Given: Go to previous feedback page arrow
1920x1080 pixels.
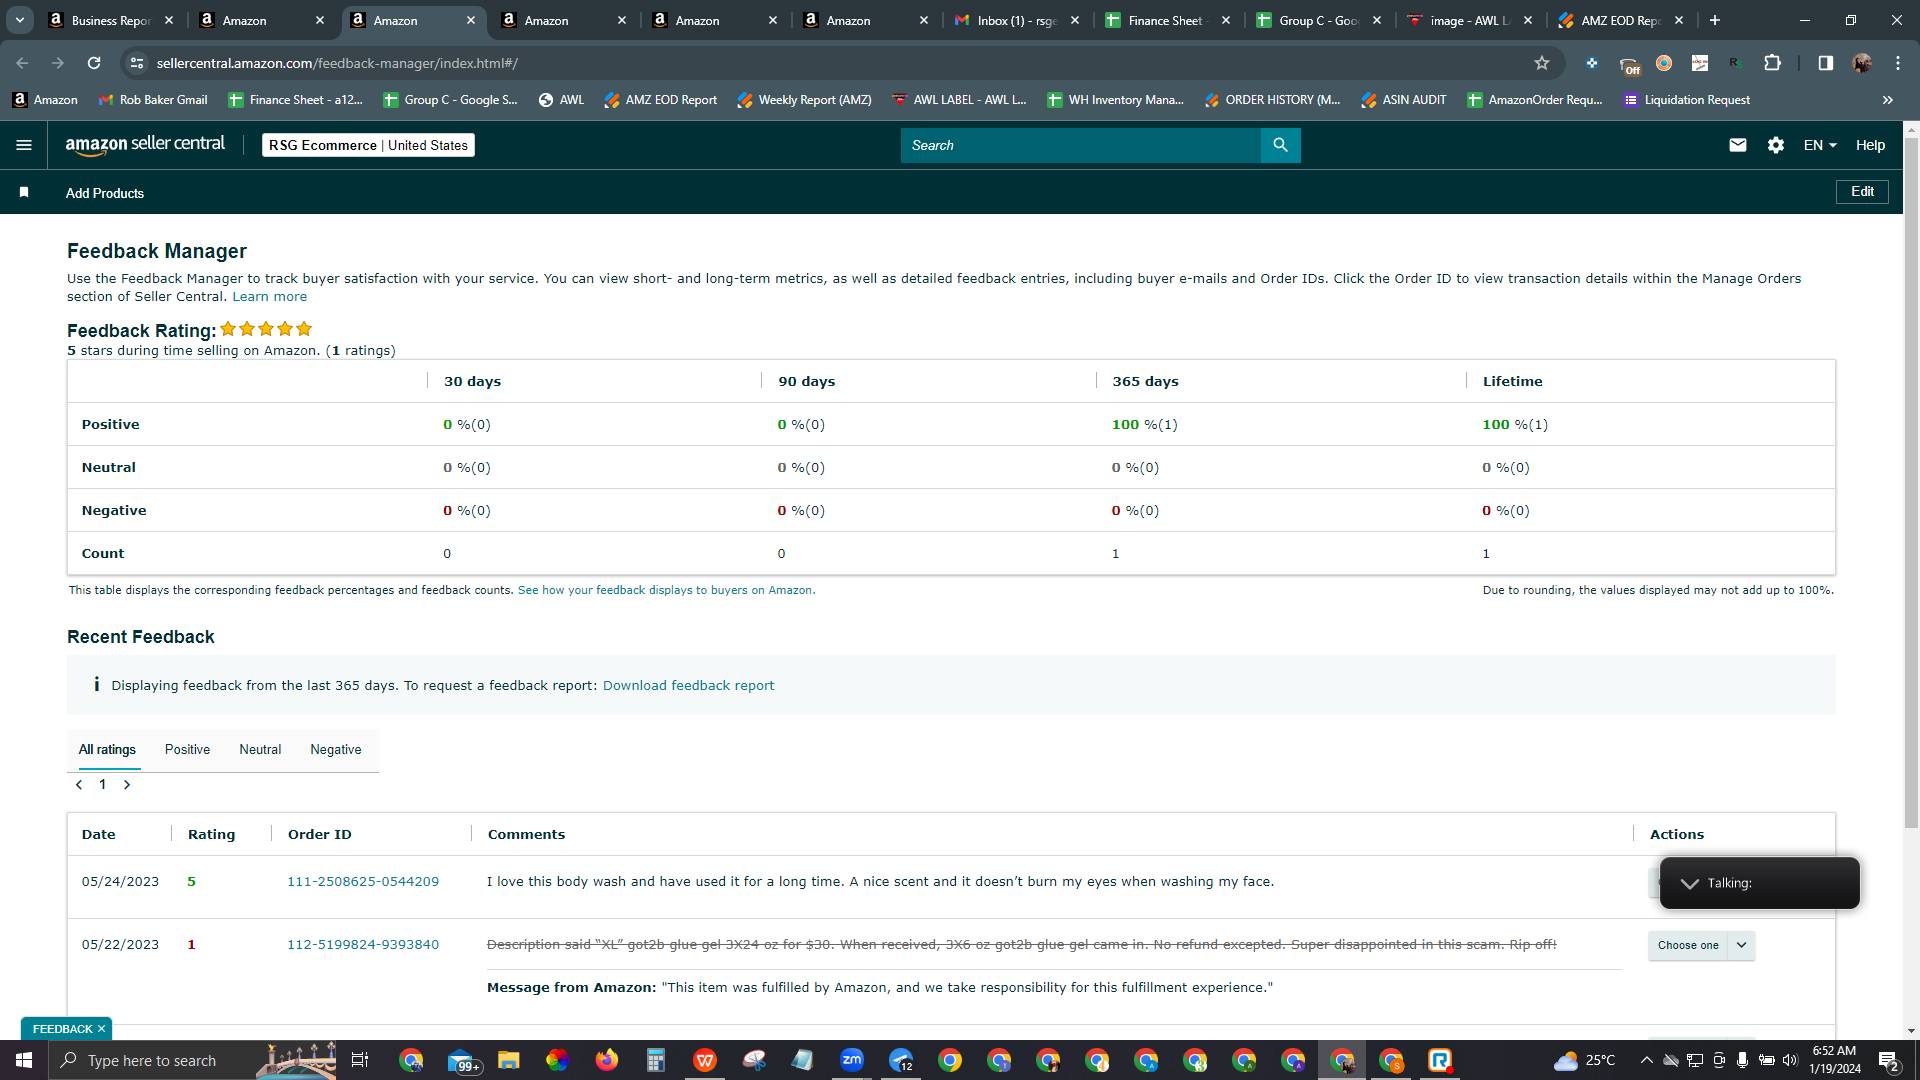Looking at the screenshot, I should [x=79, y=785].
